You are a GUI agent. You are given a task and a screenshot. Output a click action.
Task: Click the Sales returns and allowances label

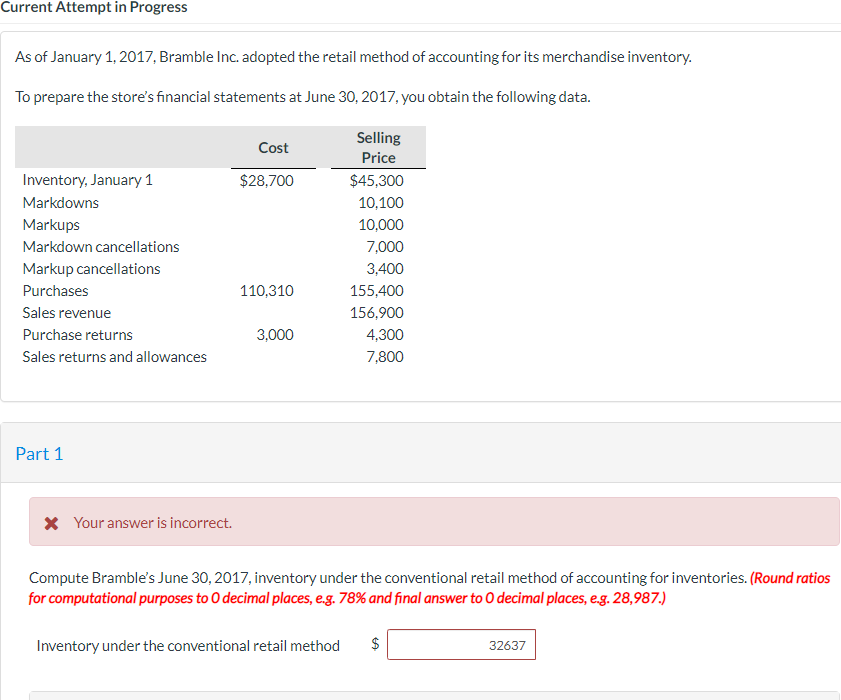point(114,357)
